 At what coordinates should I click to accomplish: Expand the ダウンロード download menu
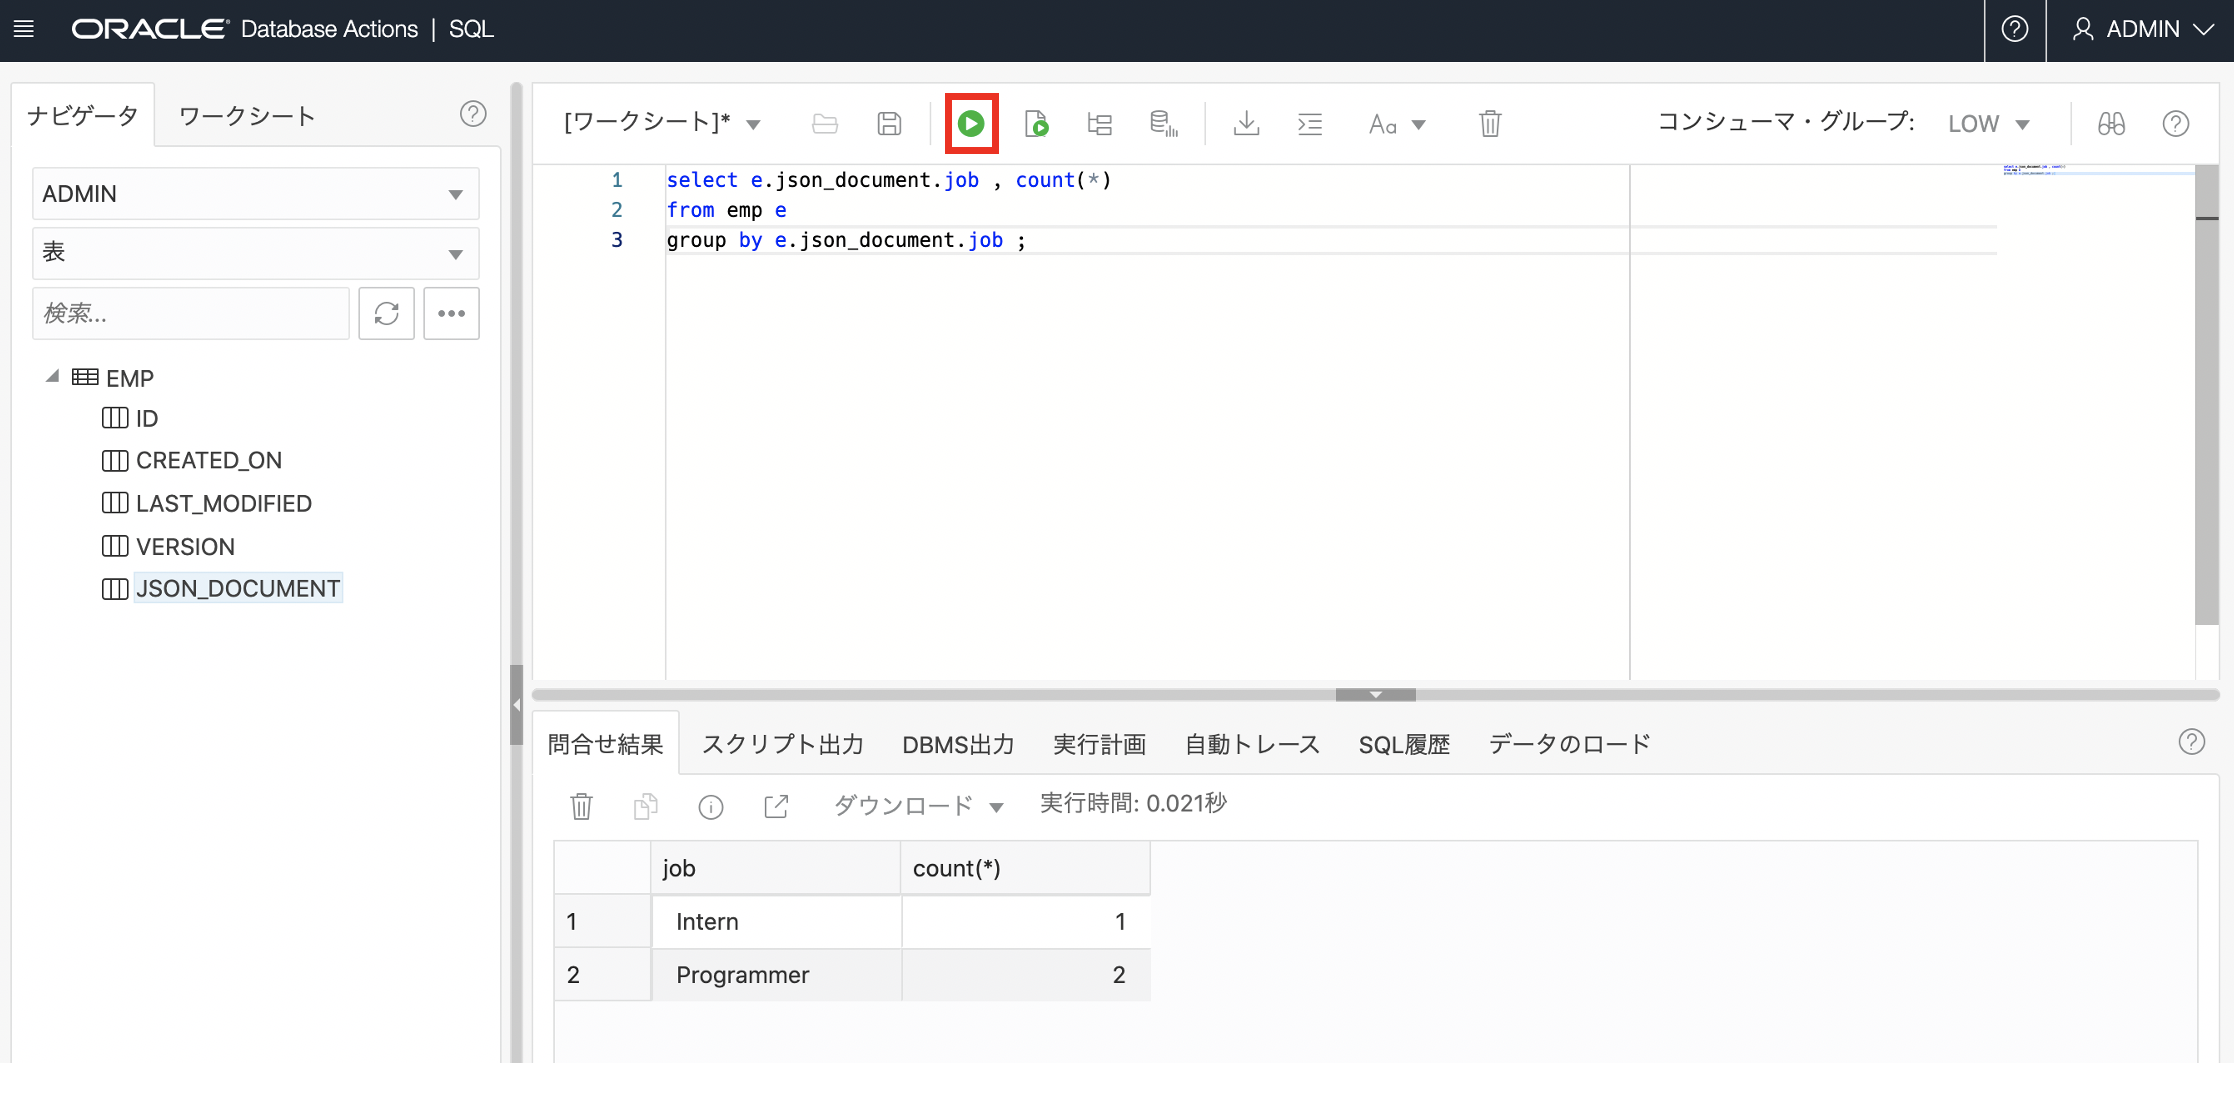[x=918, y=806]
